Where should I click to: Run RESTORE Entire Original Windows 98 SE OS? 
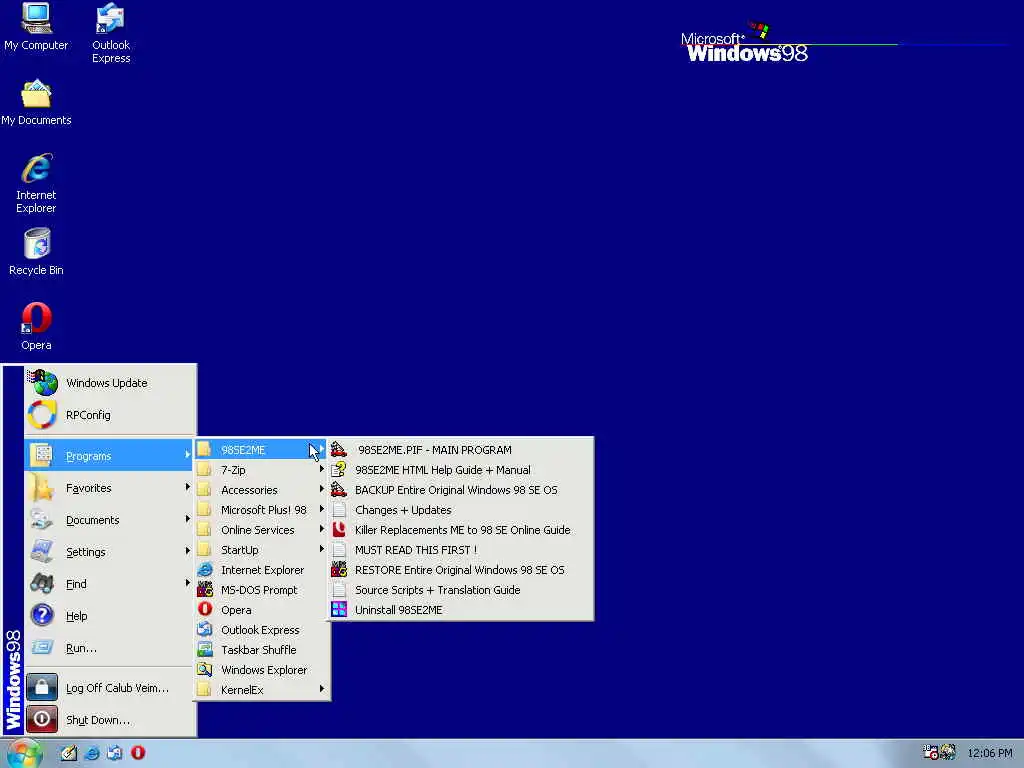click(461, 569)
